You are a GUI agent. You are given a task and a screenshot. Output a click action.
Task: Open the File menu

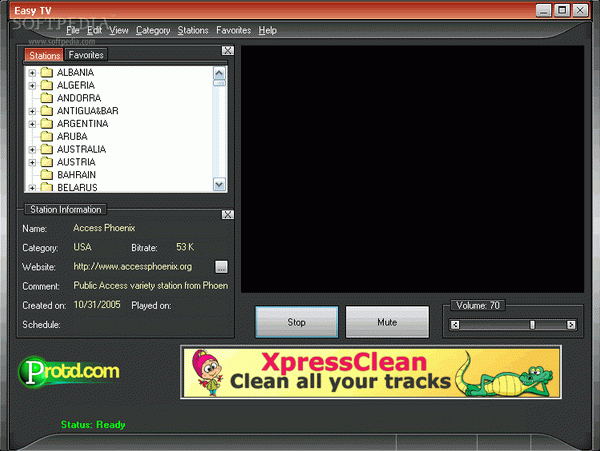click(x=73, y=30)
